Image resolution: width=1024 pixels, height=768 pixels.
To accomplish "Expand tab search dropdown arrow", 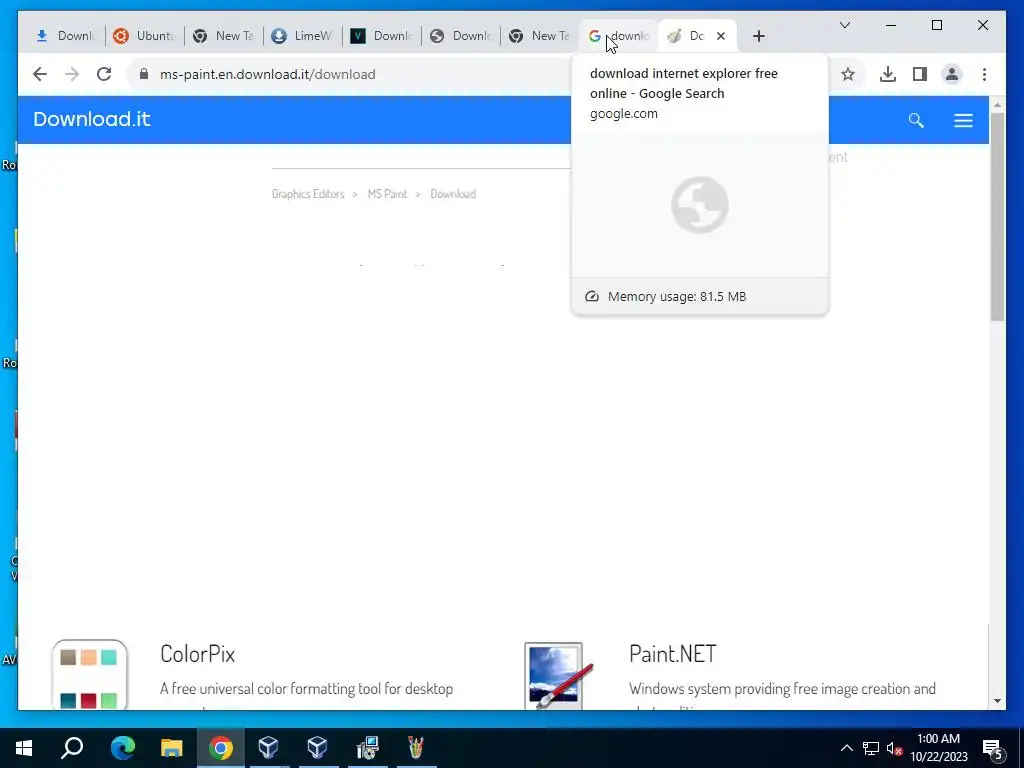I will click(844, 25).
